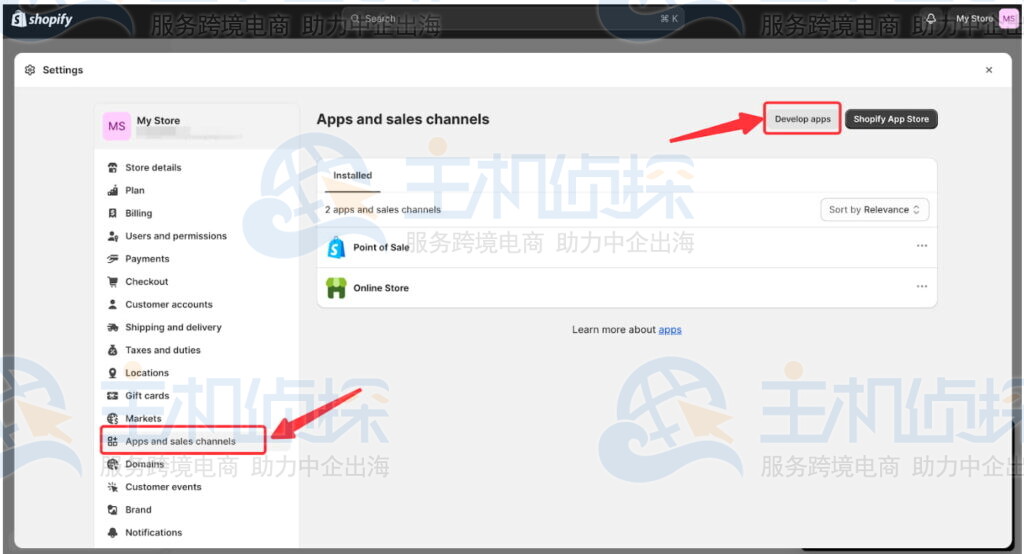Click the Payments icon in sidebar
Image resolution: width=1024 pixels, height=554 pixels.
112,259
